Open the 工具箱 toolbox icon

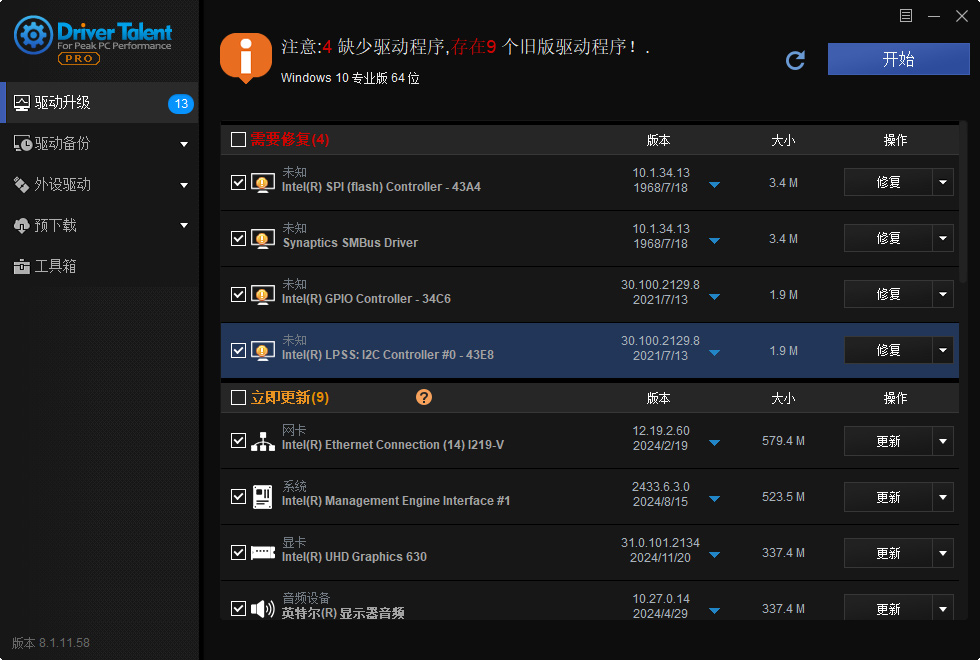(22, 266)
